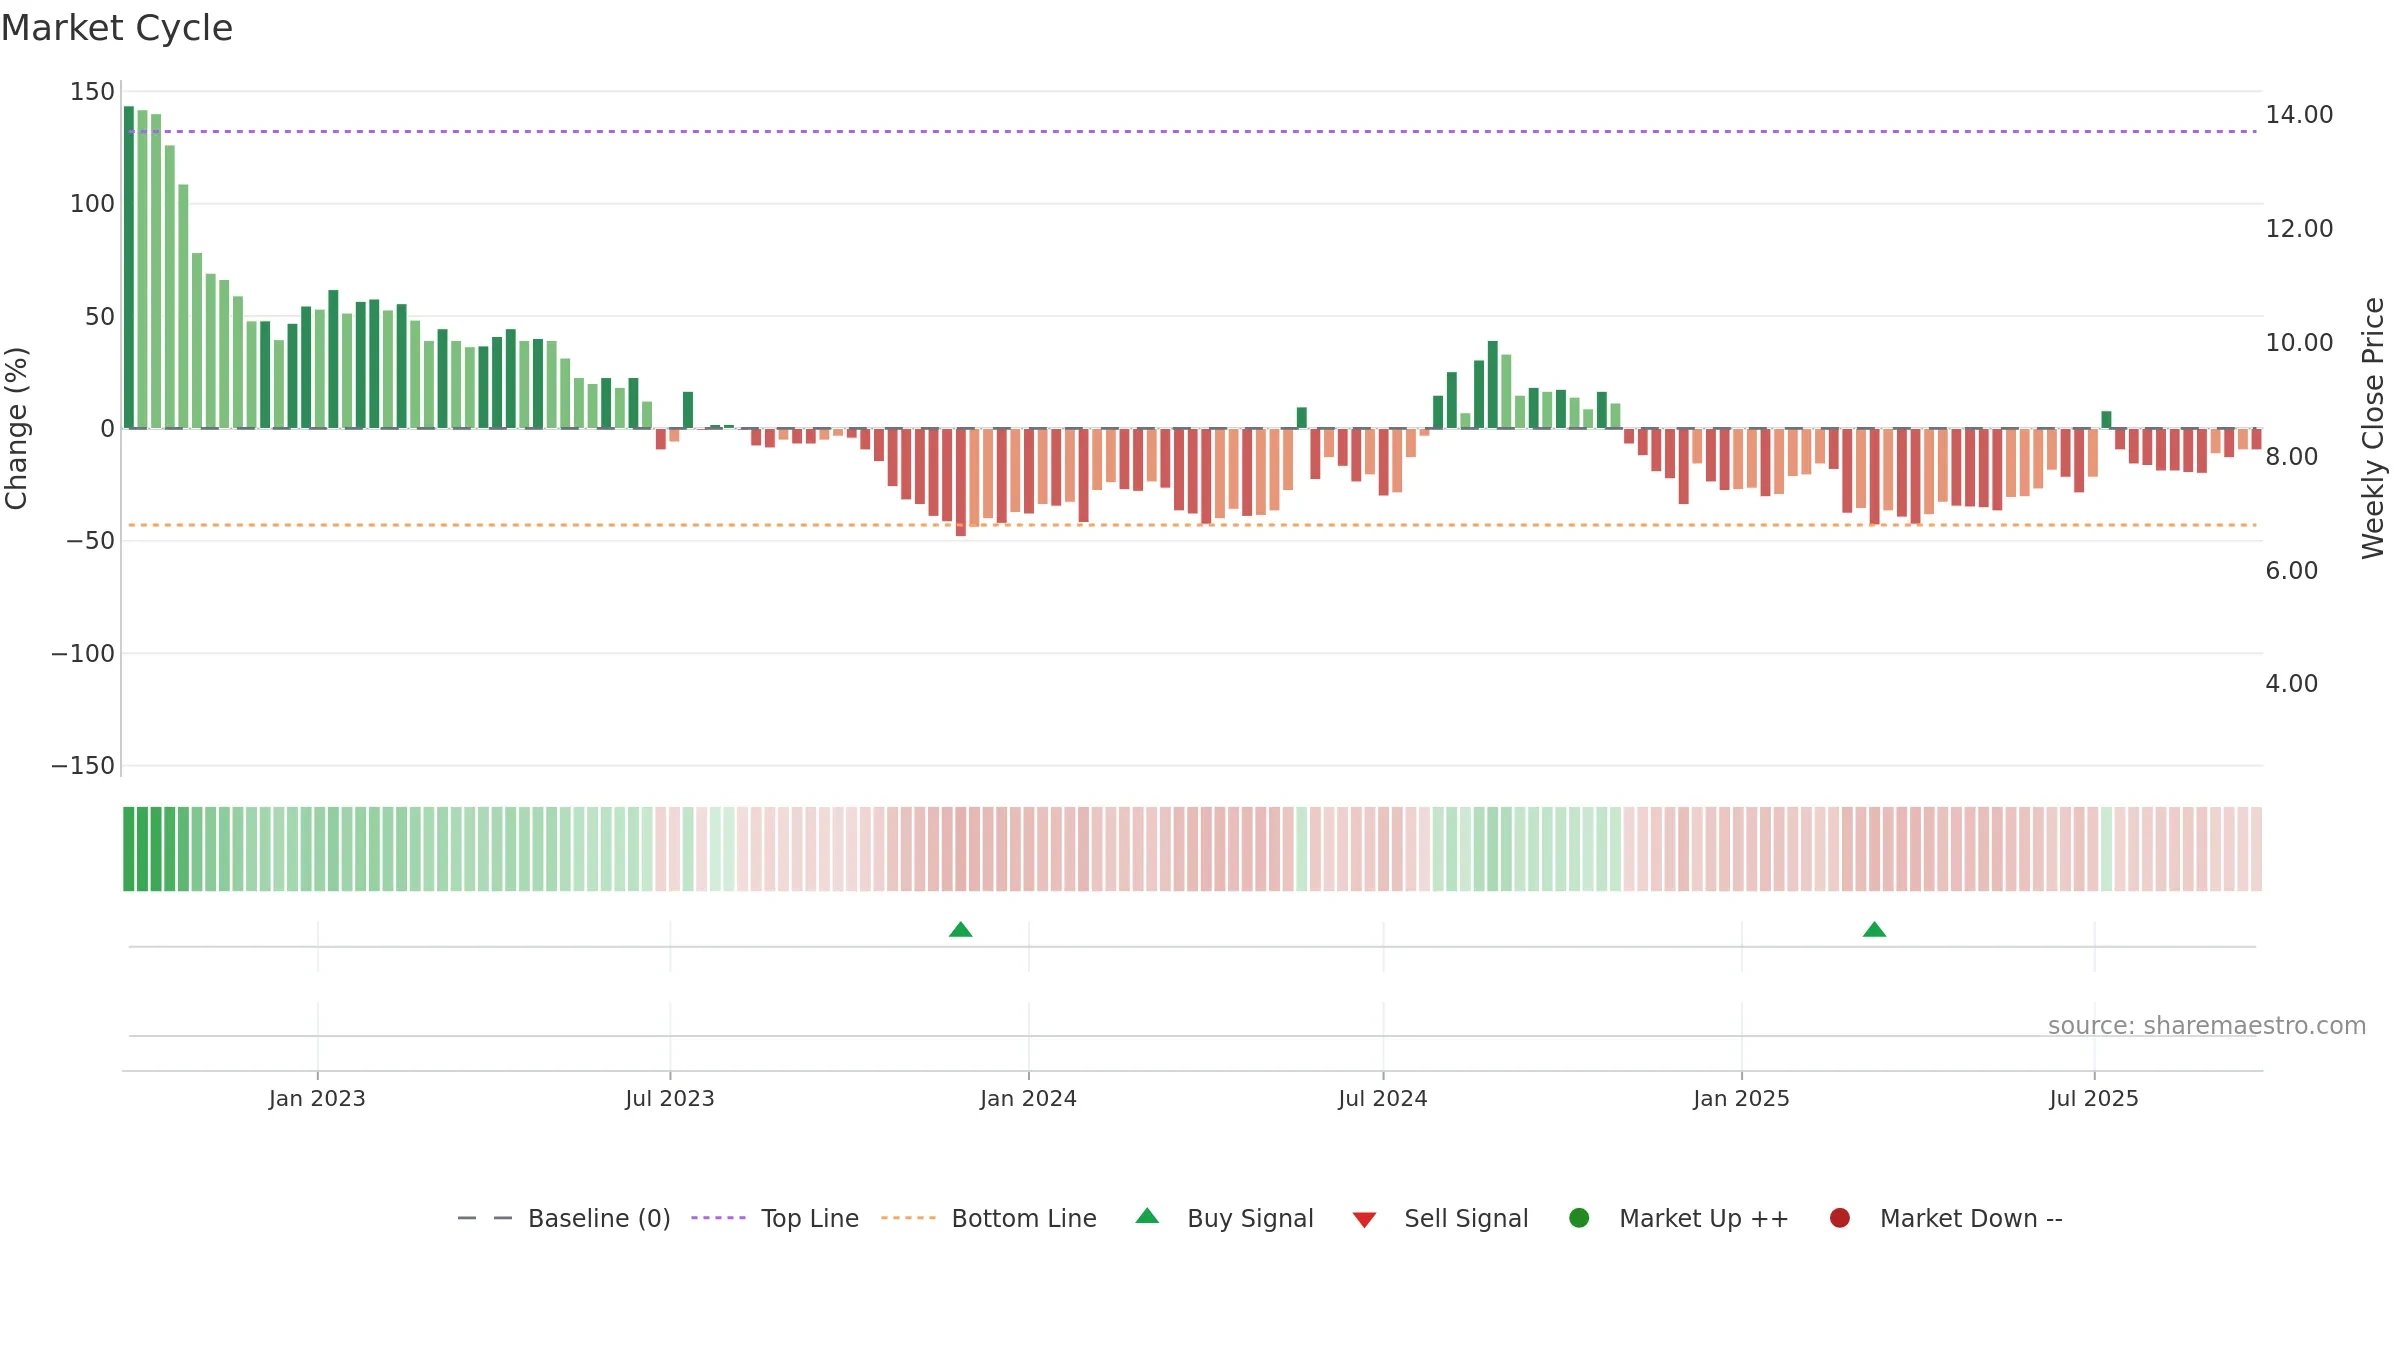Click the −50 tick on the left axis

(x=90, y=541)
